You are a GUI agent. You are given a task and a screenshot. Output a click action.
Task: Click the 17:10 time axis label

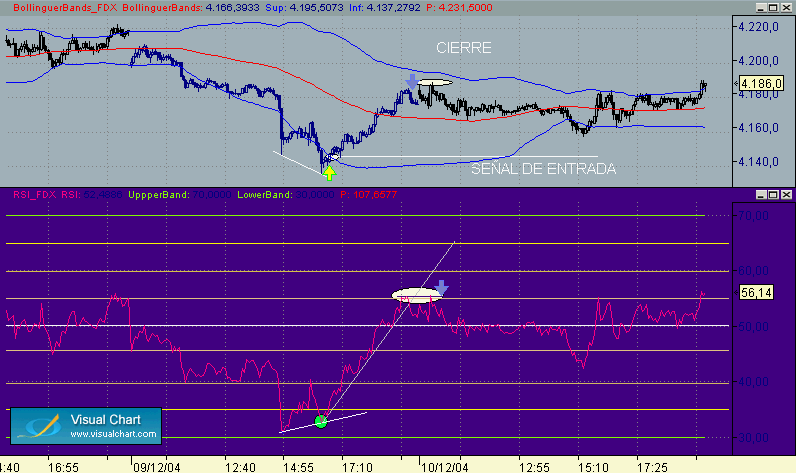click(x=357, y=467)
